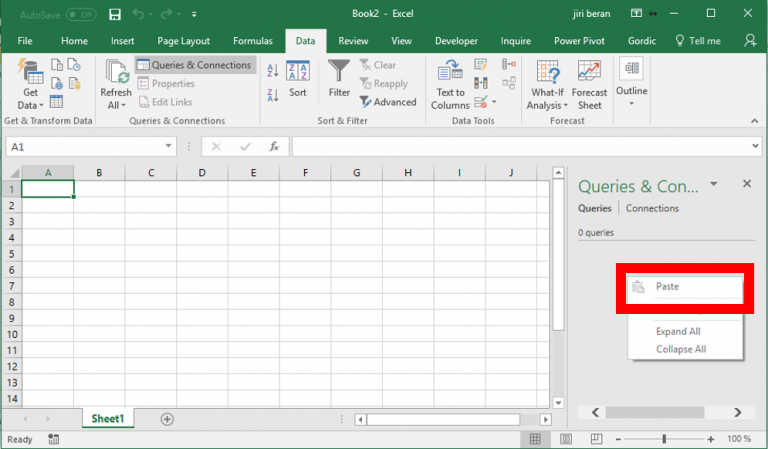This screenshot has width=768, height=449.
Task: Switch to Page Break Preview icon
Action: 596,439
